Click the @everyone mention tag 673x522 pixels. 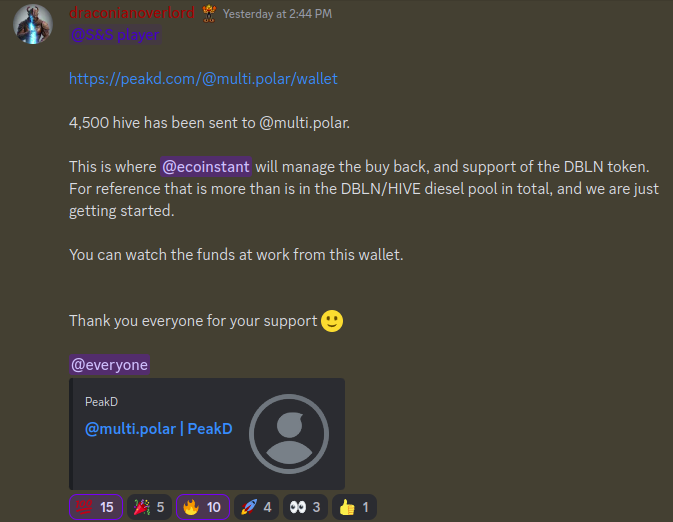point(109,364)
